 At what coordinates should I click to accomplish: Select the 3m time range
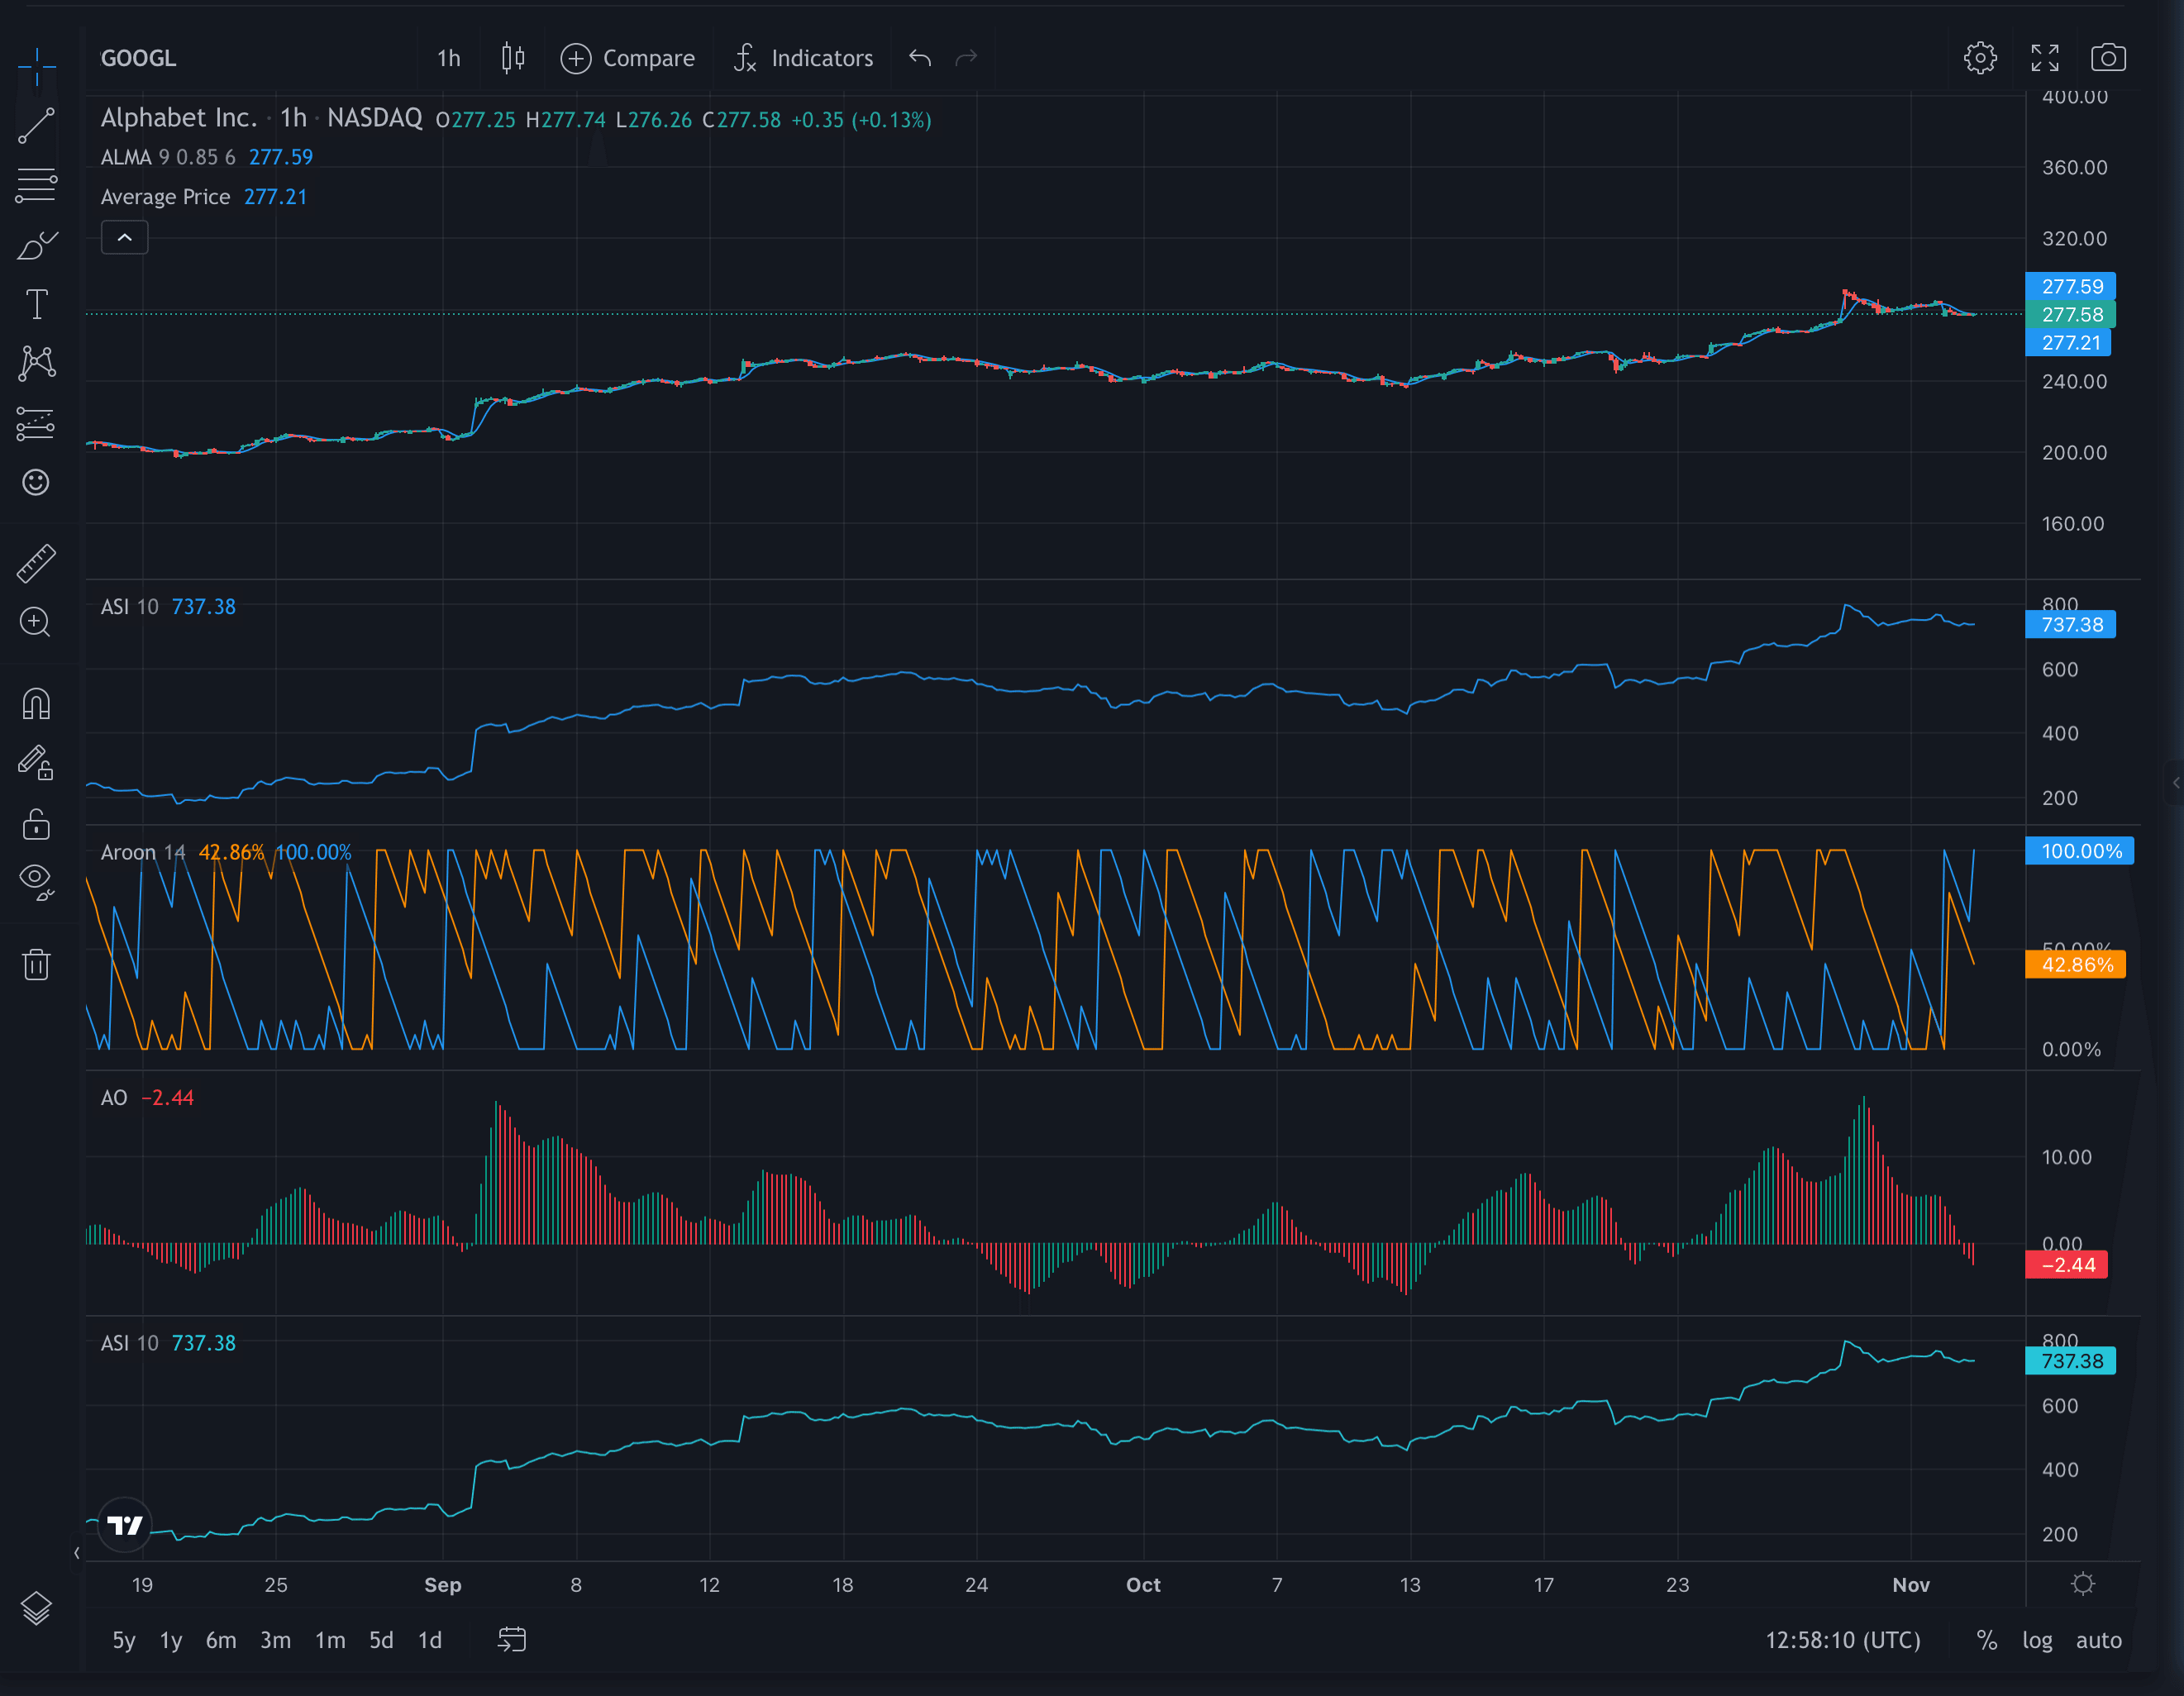[275, 1640]
